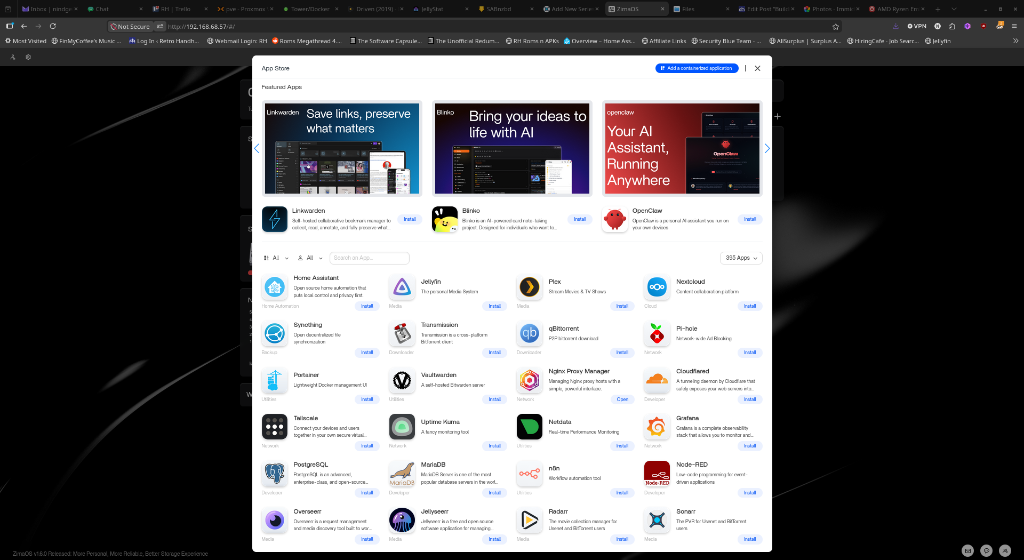The image size is (1024, 560).
Task: Open the Jellyfin app icon
Action: [x=402, y=287]
